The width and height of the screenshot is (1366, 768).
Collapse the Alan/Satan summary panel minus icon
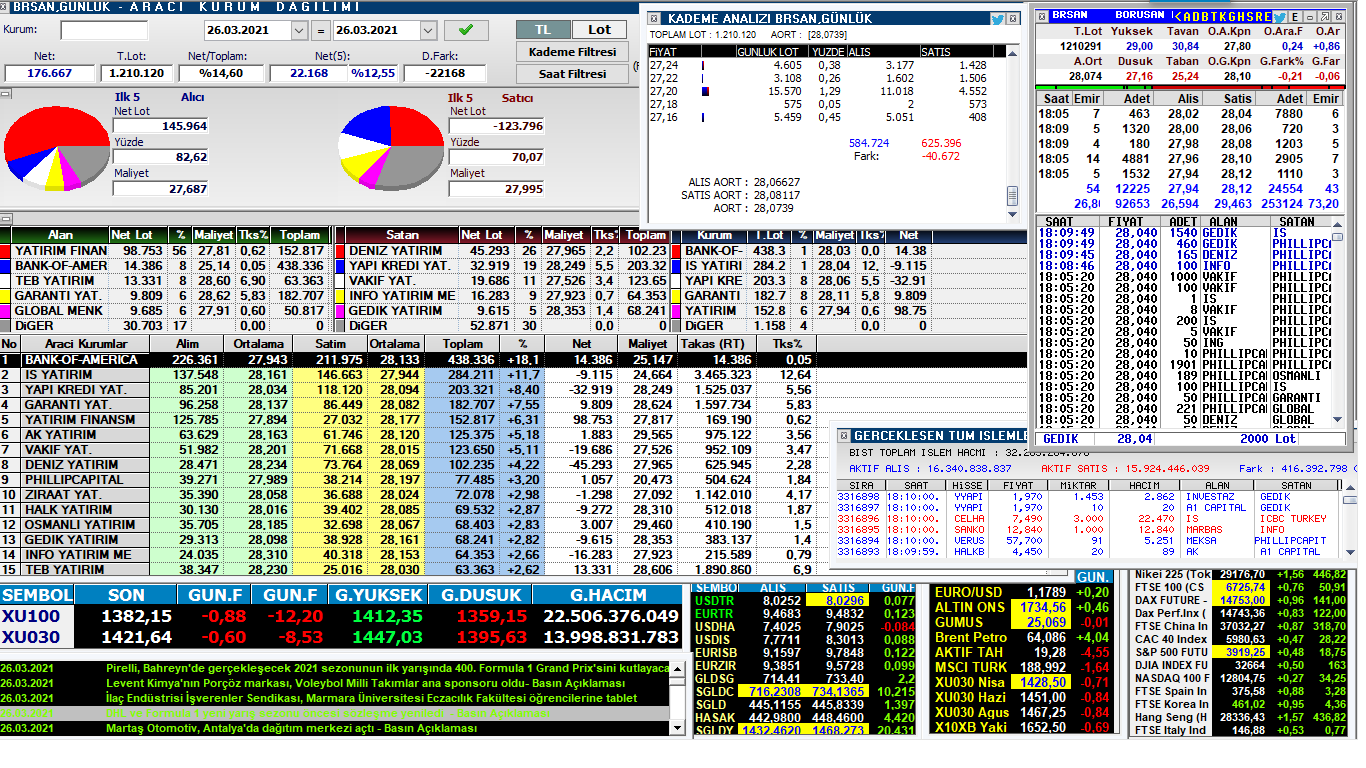coord(5,220)
